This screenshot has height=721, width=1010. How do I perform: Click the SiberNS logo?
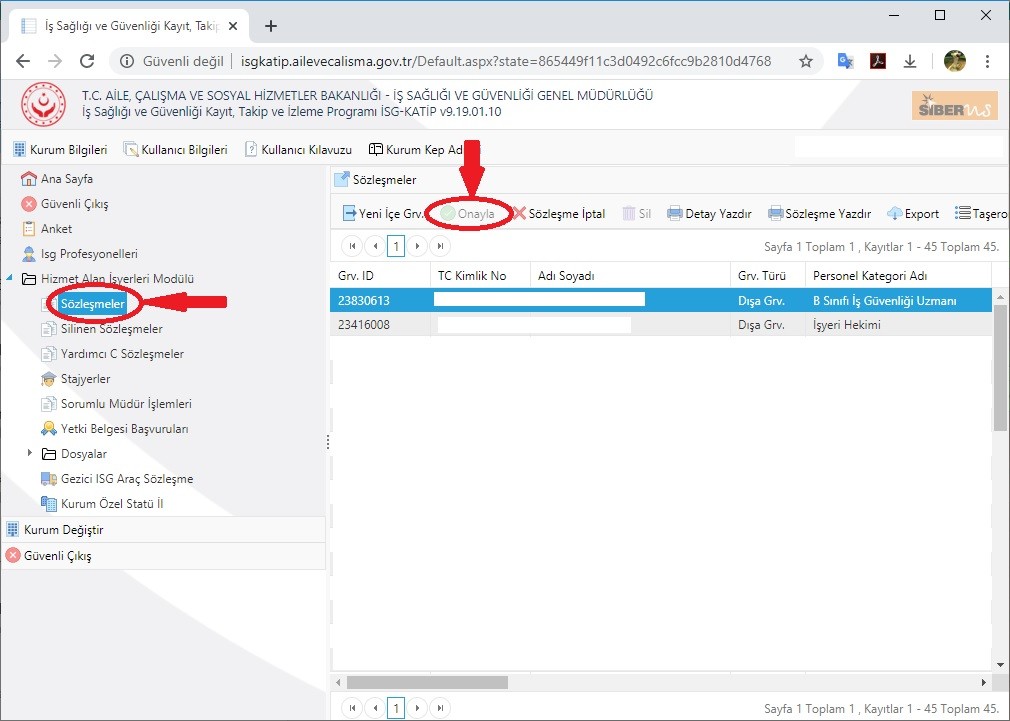tap(955, 106)
